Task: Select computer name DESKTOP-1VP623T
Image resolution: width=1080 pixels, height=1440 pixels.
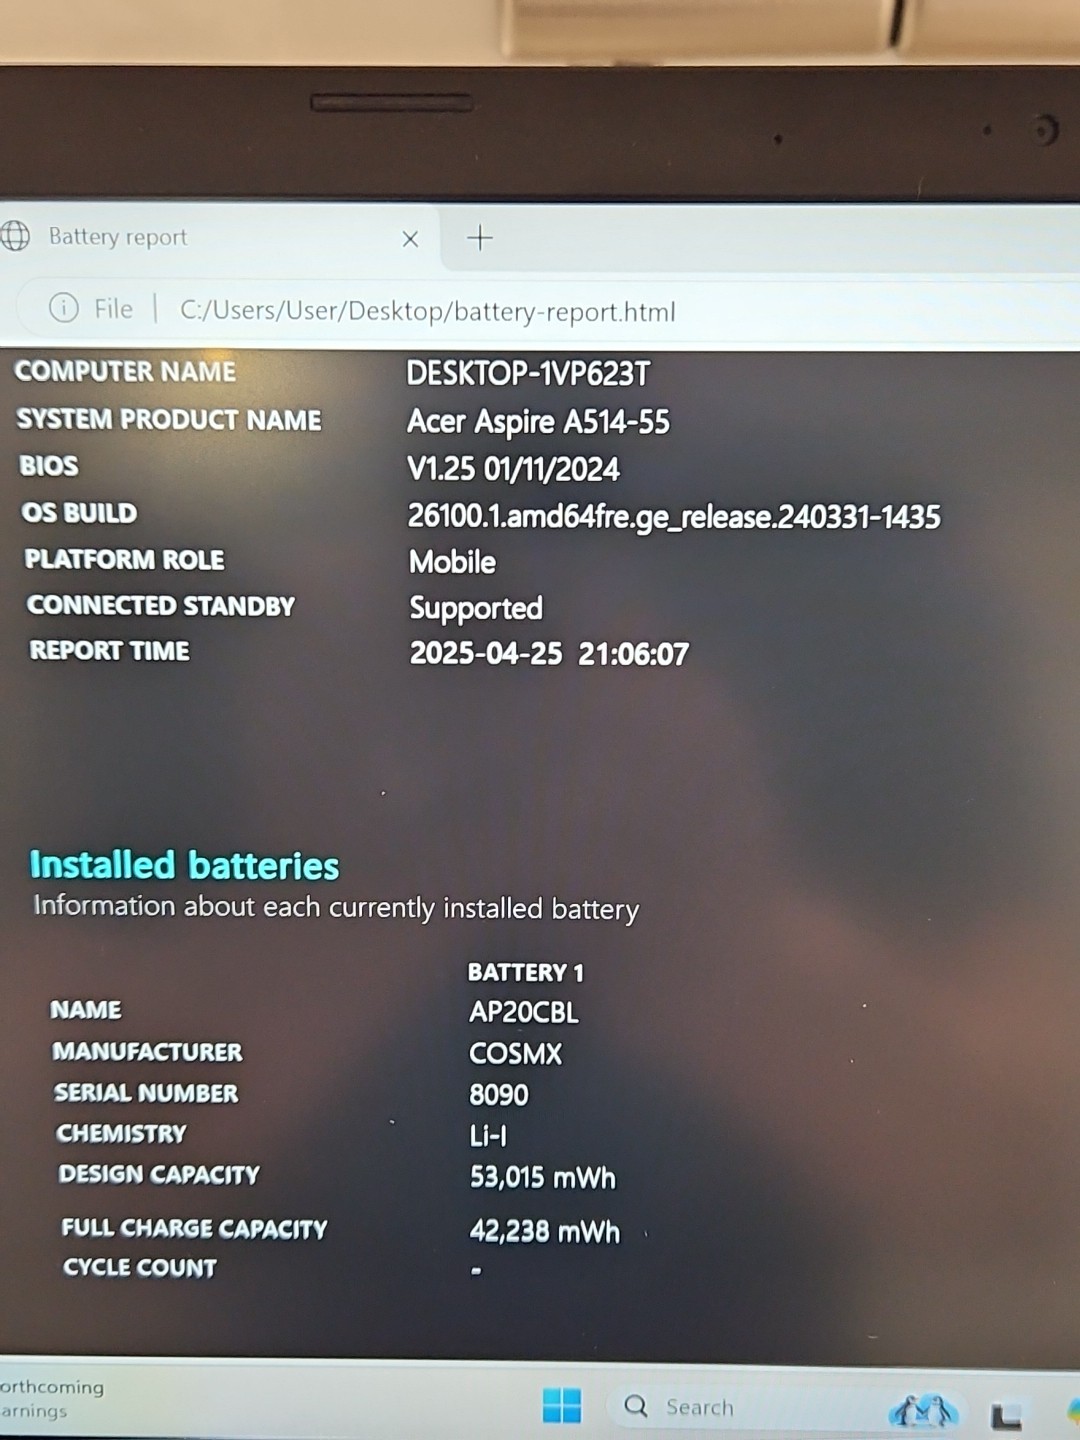Action: (x=528, y=374)
